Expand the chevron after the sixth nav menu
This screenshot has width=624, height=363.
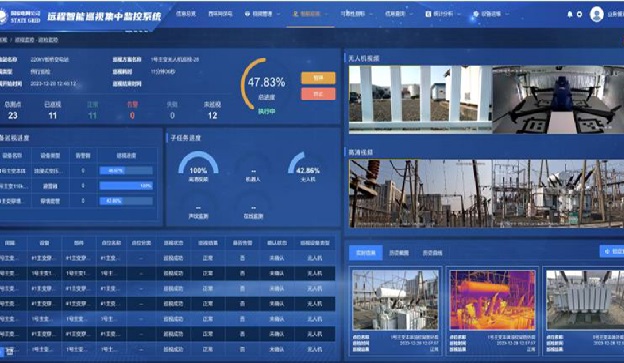pos(411,14)
